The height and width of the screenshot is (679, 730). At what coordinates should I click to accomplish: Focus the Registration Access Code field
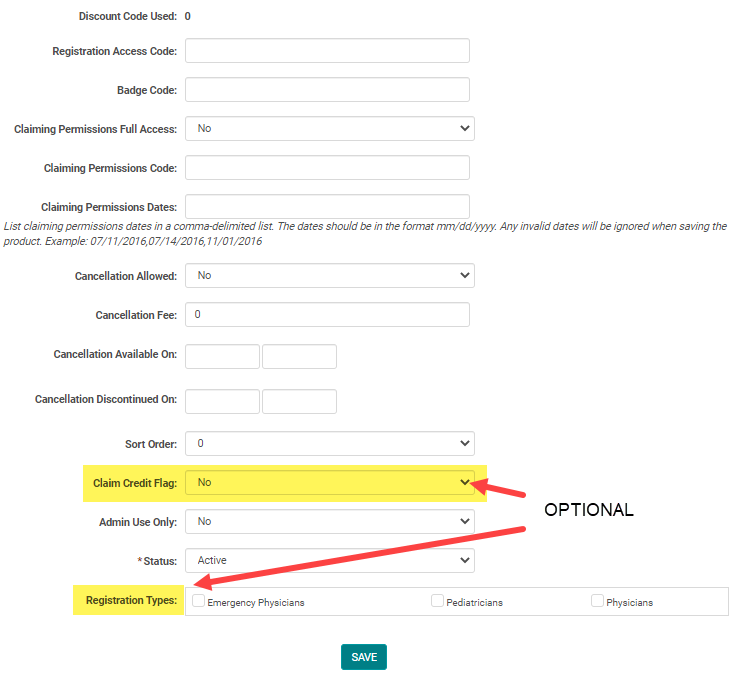click(327, 51)
